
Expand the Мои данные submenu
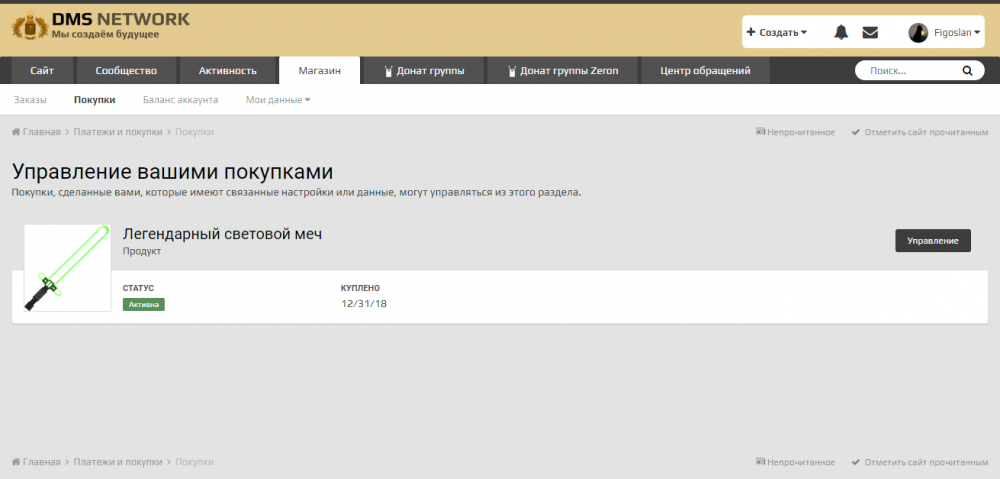278,100
